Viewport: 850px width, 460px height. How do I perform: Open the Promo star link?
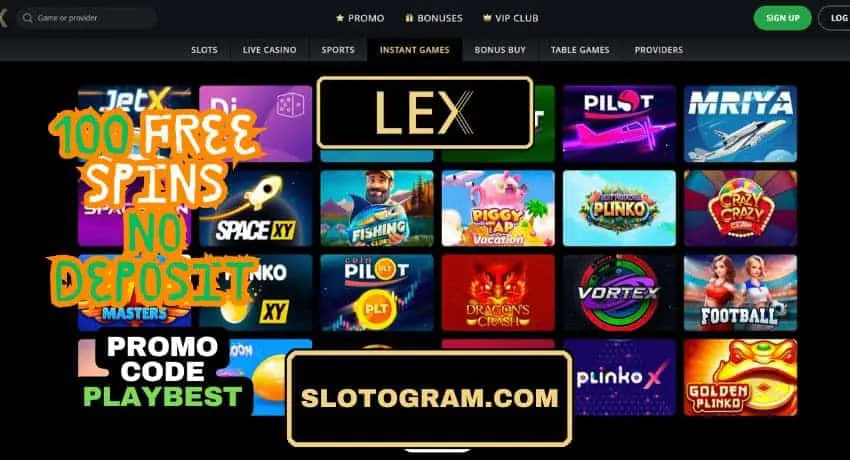(360, 18)
